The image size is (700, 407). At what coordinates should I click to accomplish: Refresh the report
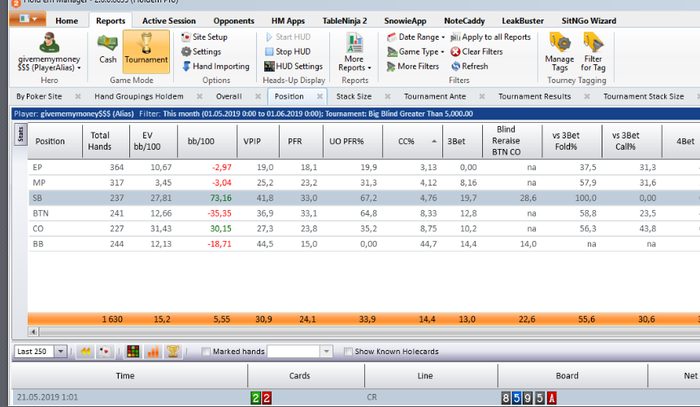469,66
